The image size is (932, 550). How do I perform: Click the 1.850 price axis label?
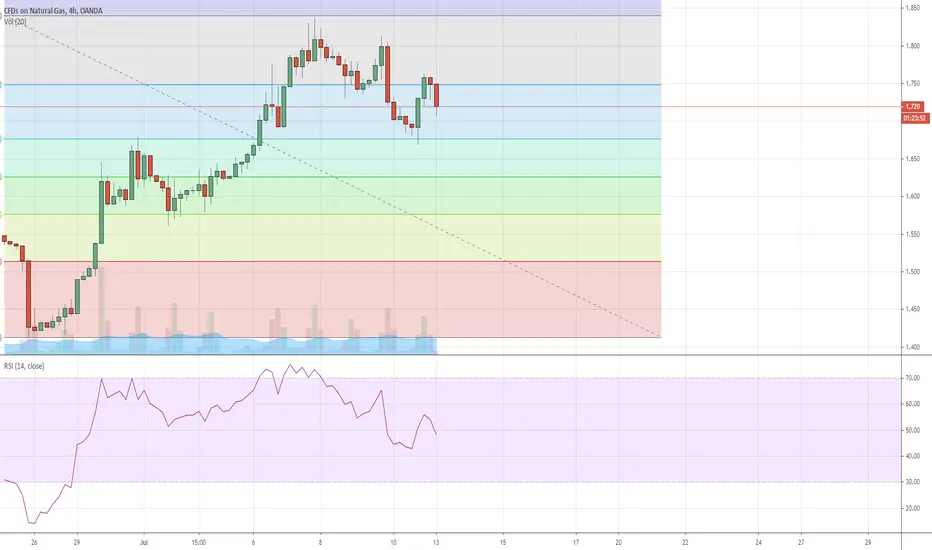click(912, 8)
